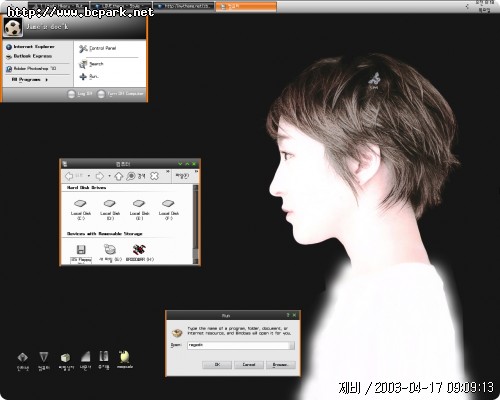500x400 pixels.
Task: Click the Run dialog program icon
Action: pos(177,332)
